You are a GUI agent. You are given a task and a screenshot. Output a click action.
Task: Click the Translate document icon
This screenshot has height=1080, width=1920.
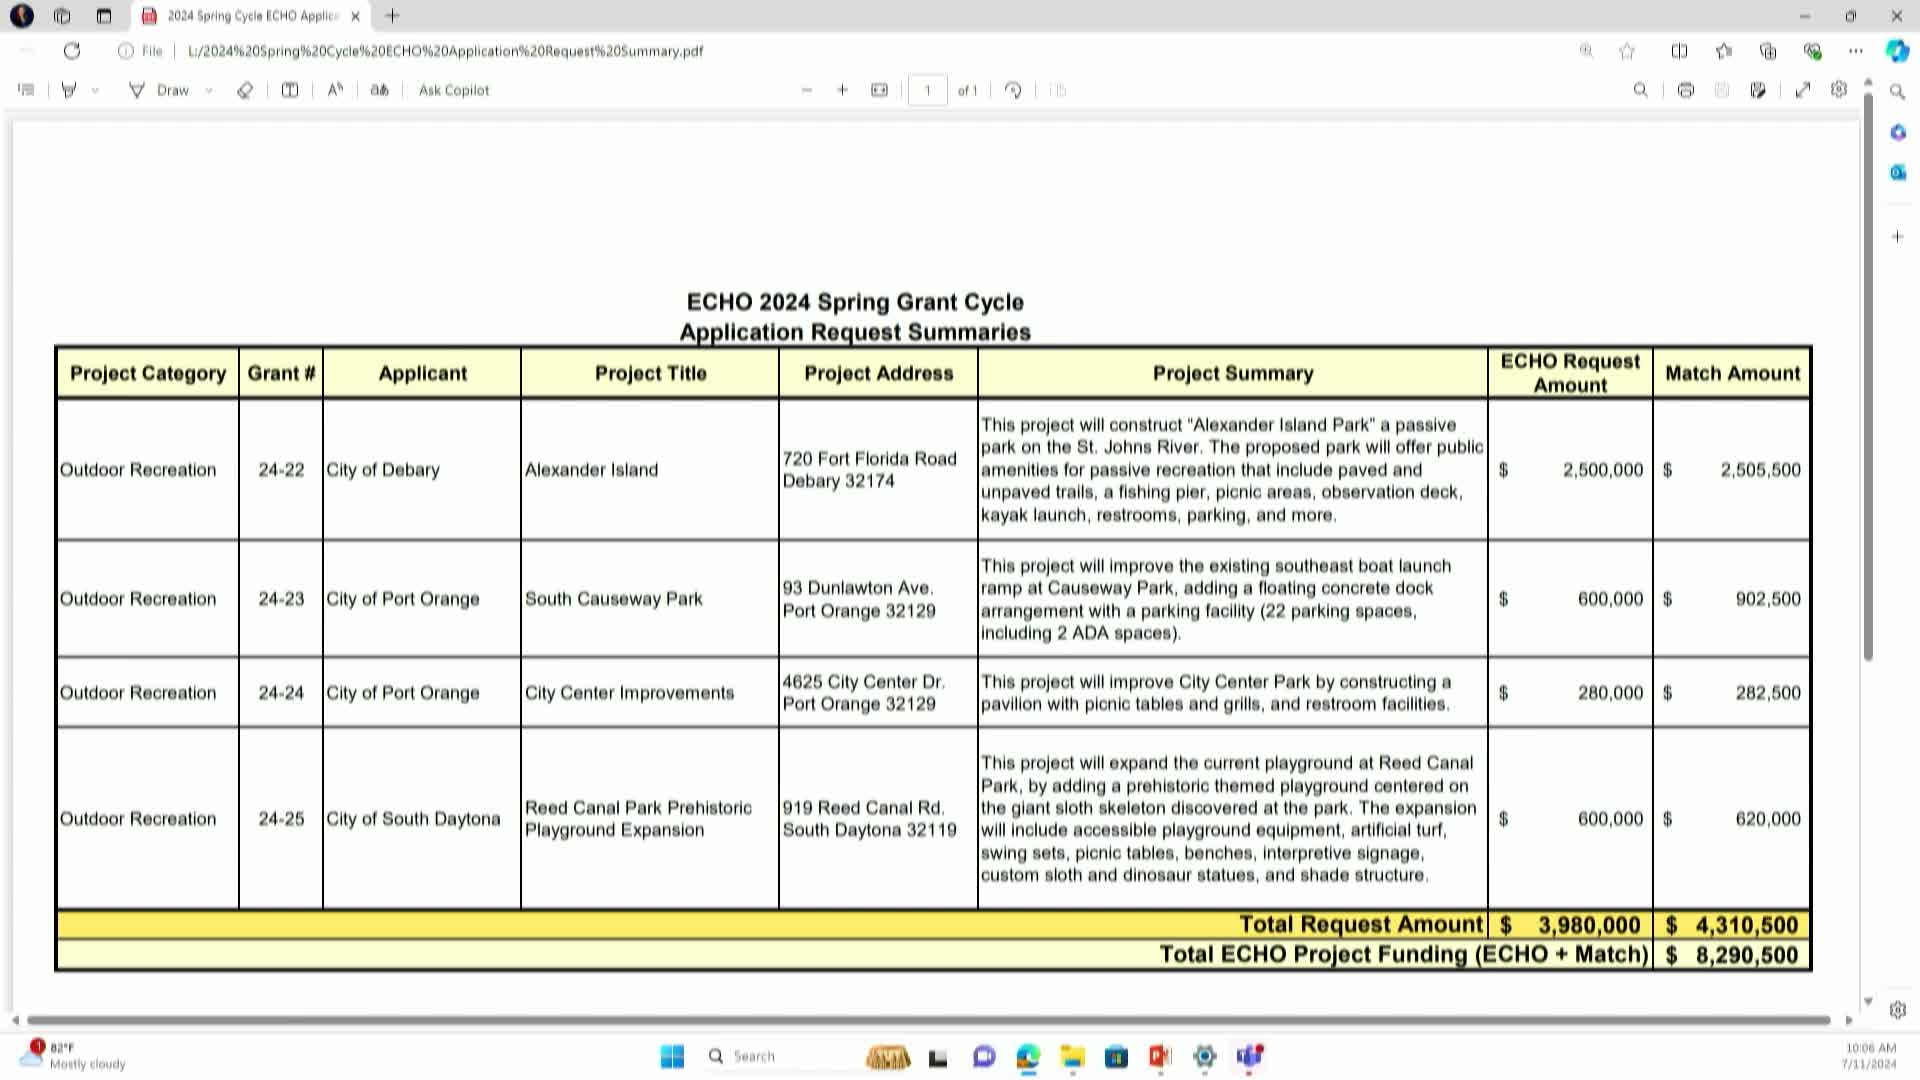tap(379, 90)
